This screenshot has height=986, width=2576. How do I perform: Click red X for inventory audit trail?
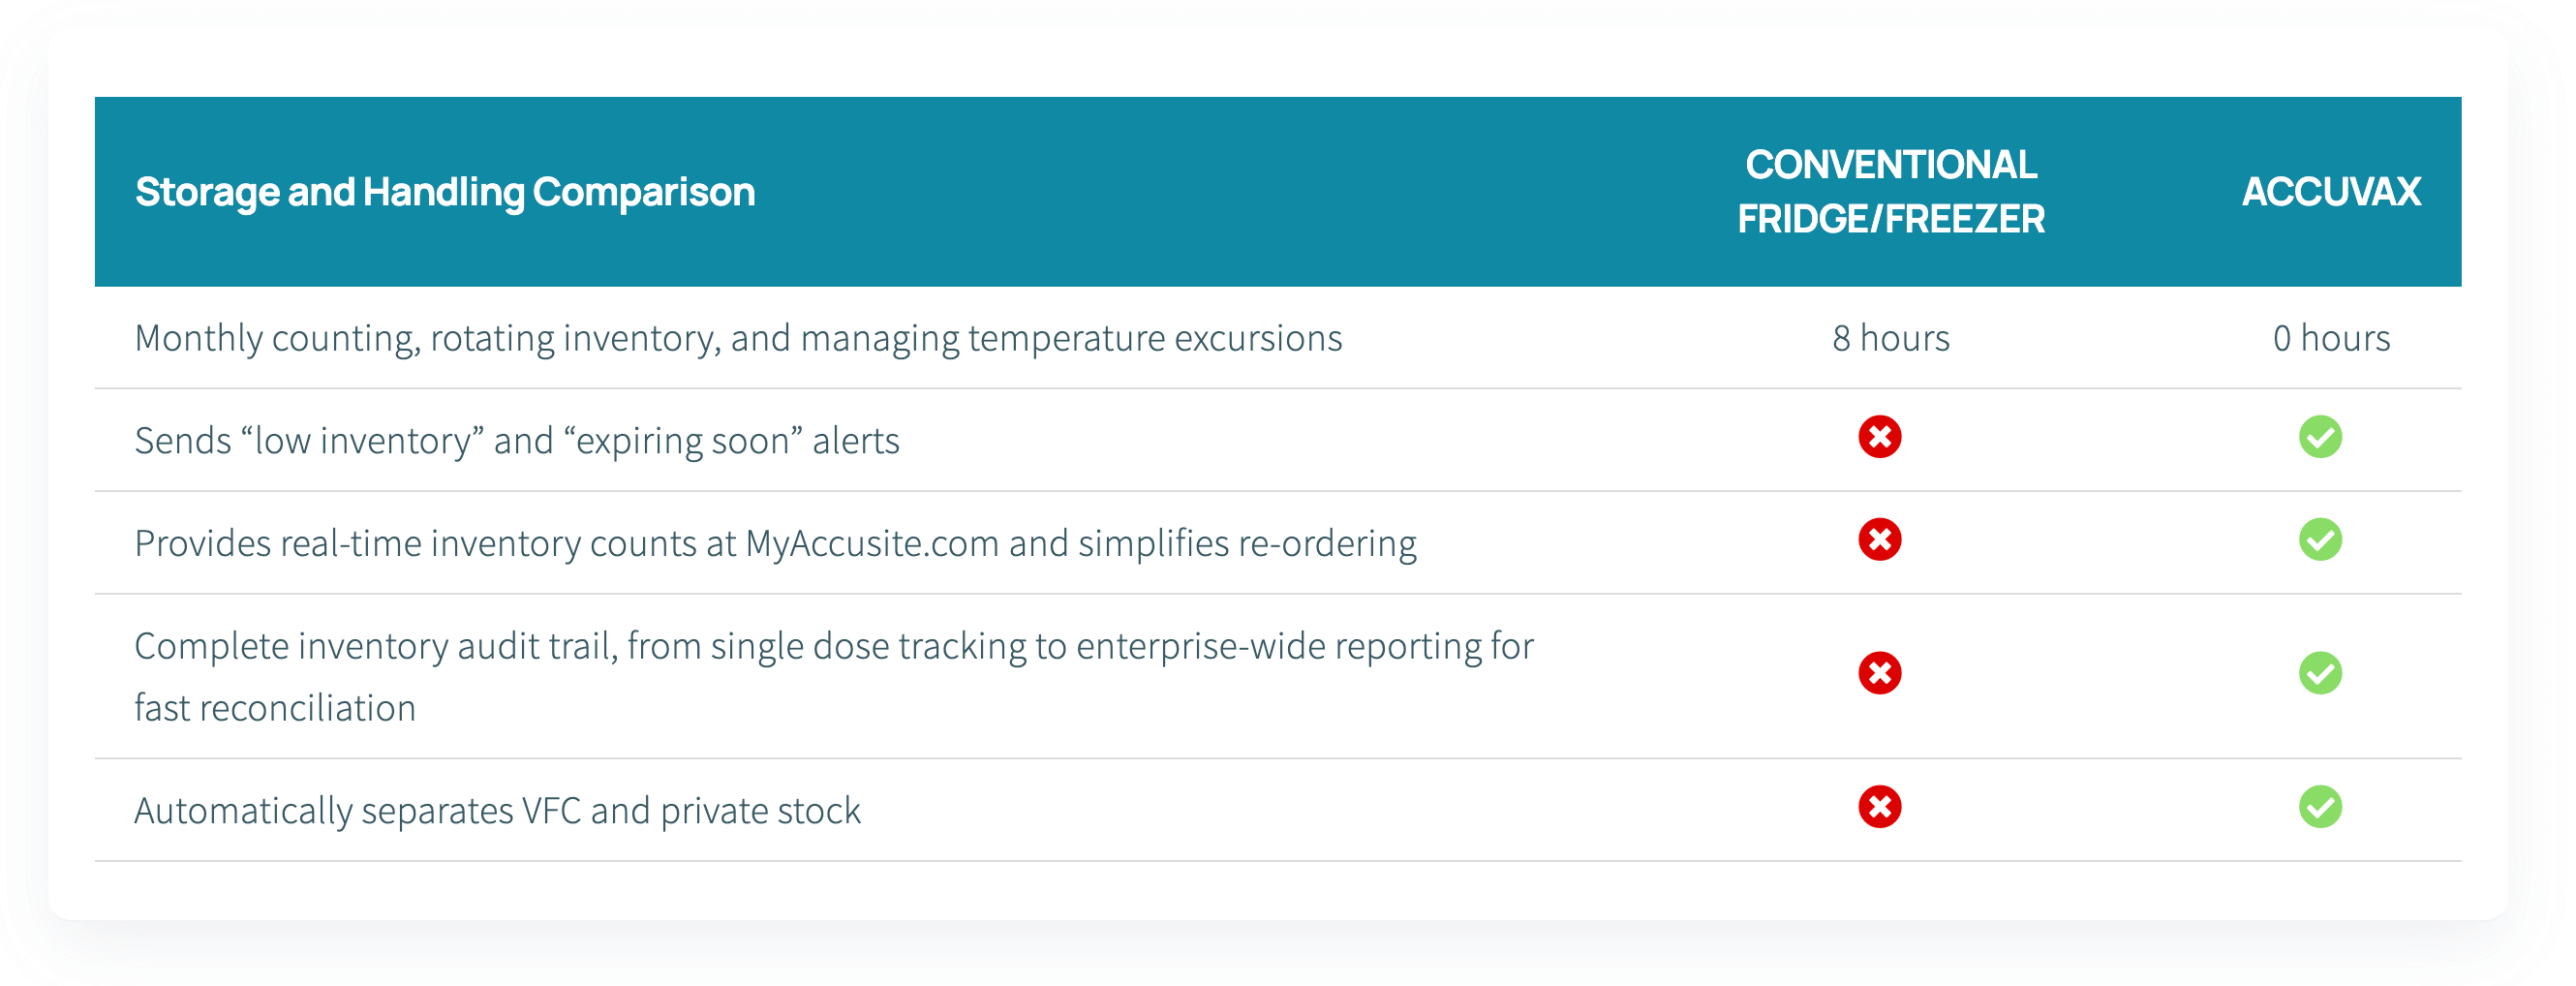coord(1879,673)
